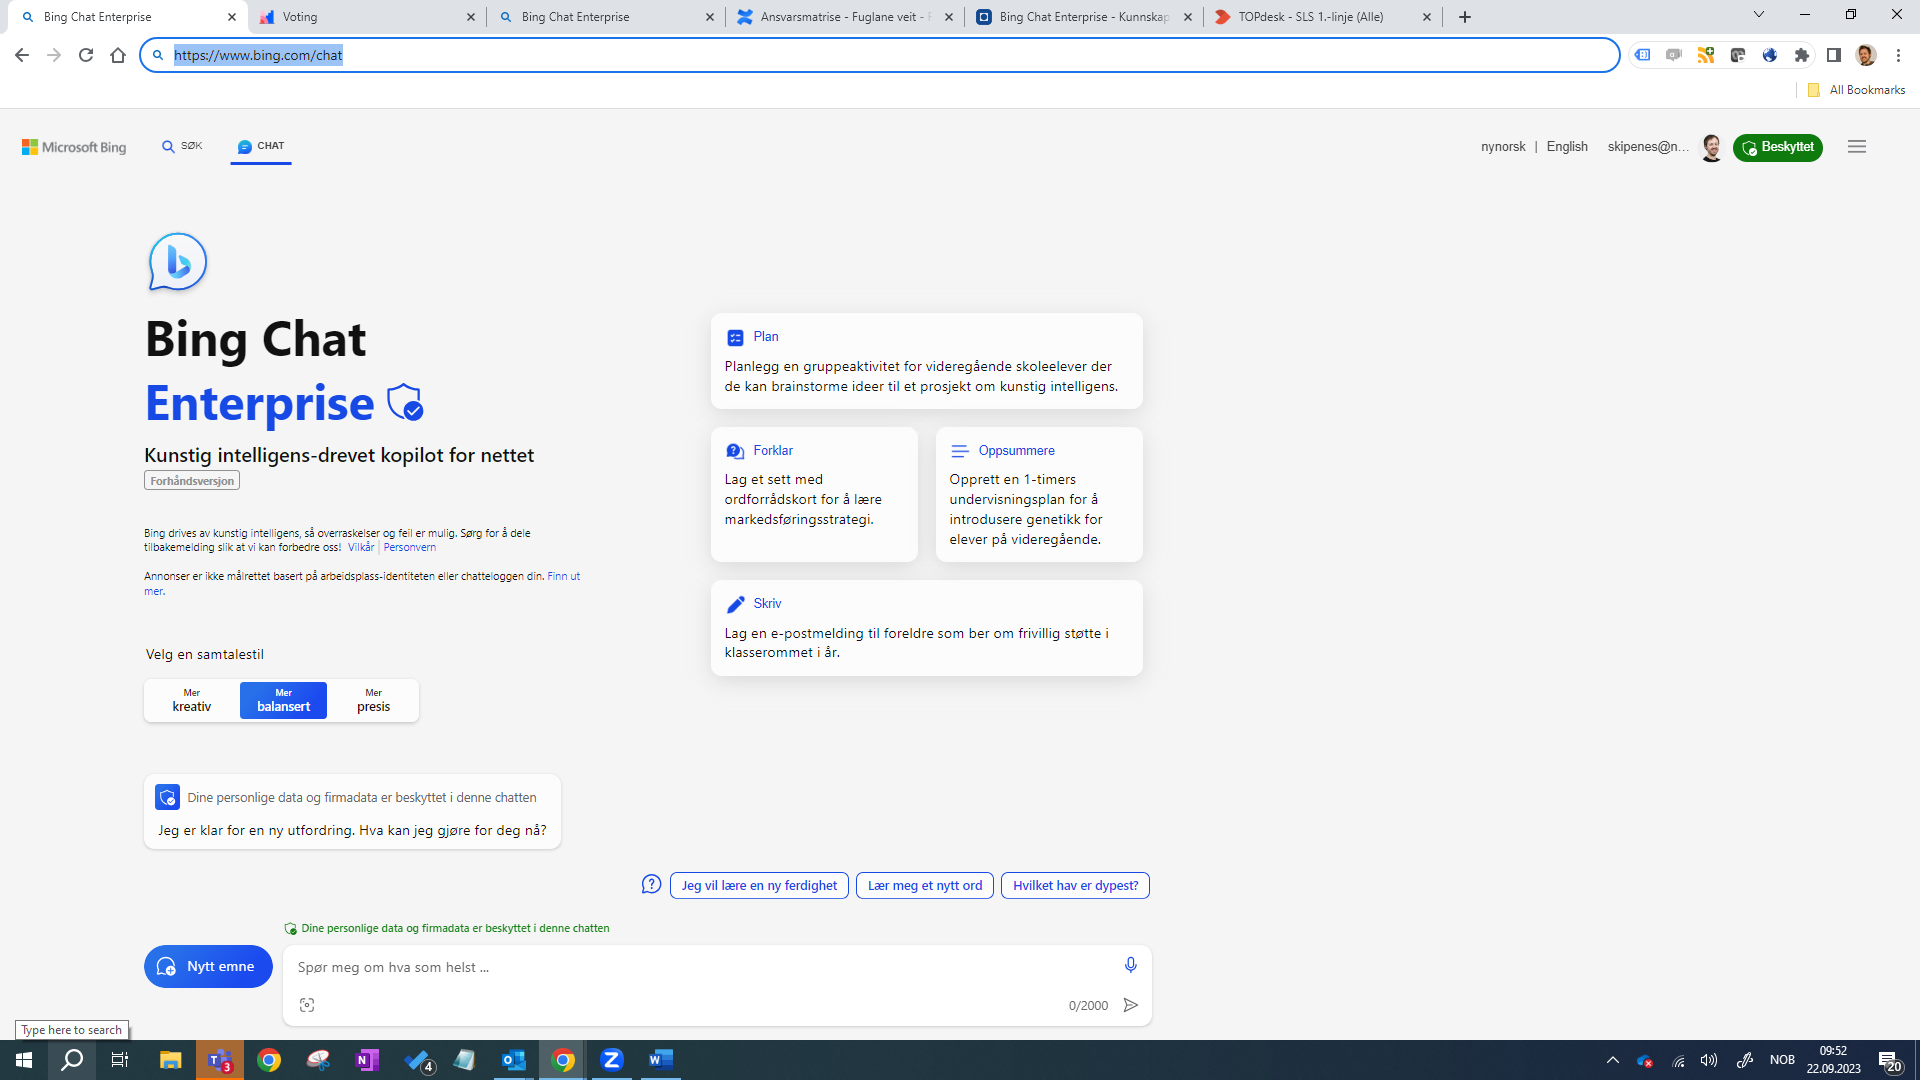Open the hamburger menu in Bing header
Viewport: 1920px width, 1080px height.
point(1857,147)
